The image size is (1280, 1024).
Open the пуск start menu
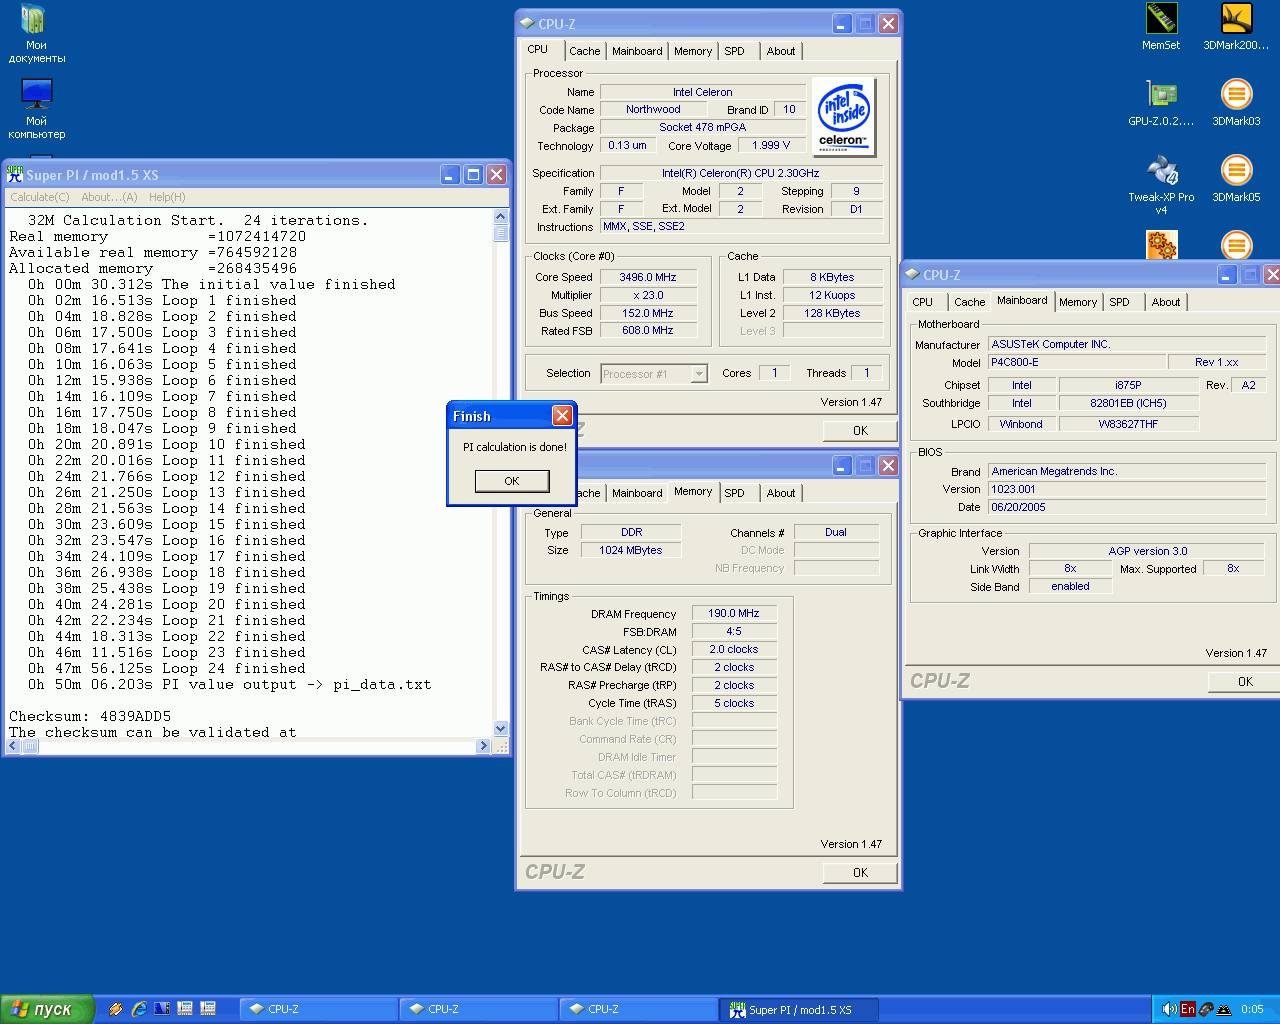point(47,1009)
